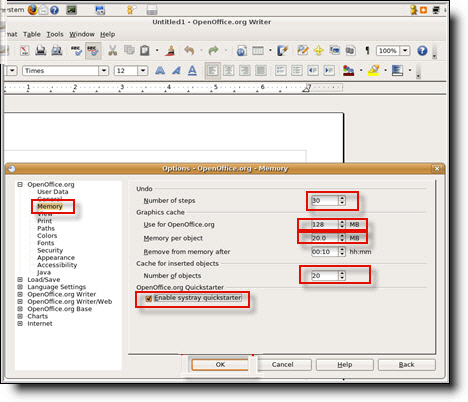Set Centered paragraph alignment
Viewport: 468px width, 402px height.
229,70
